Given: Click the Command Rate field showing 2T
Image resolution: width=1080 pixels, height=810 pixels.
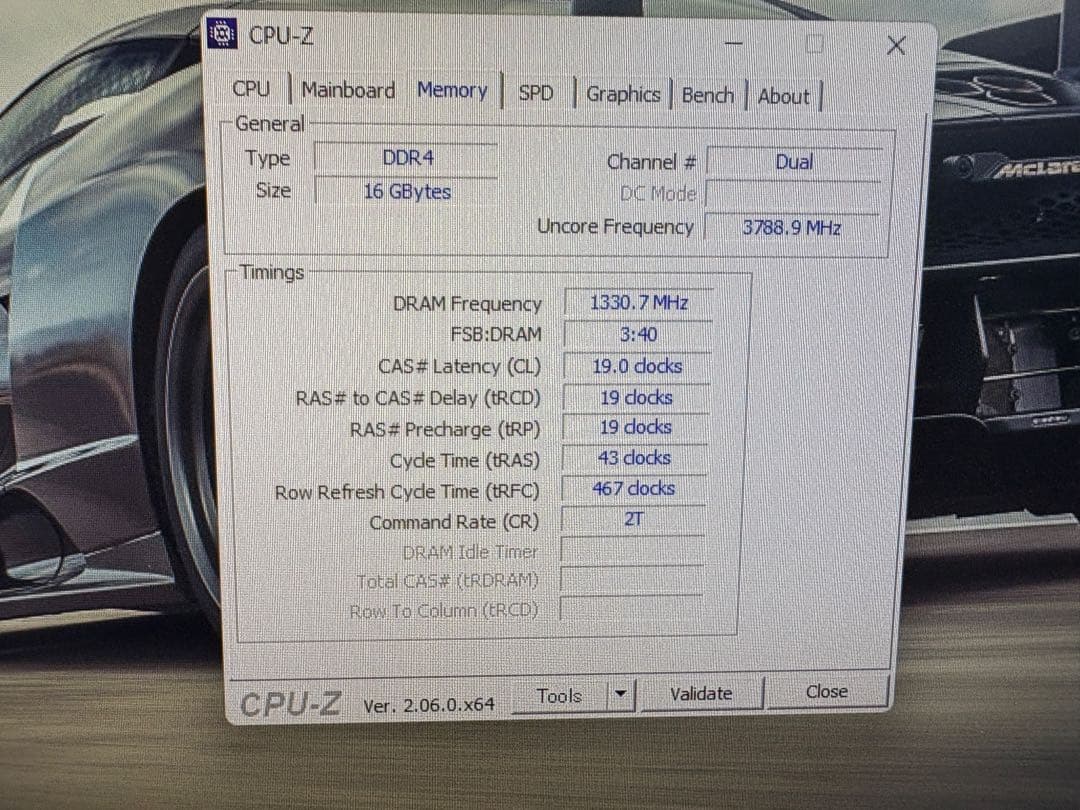Looking at the screenshot, I should tap(633, 520).
